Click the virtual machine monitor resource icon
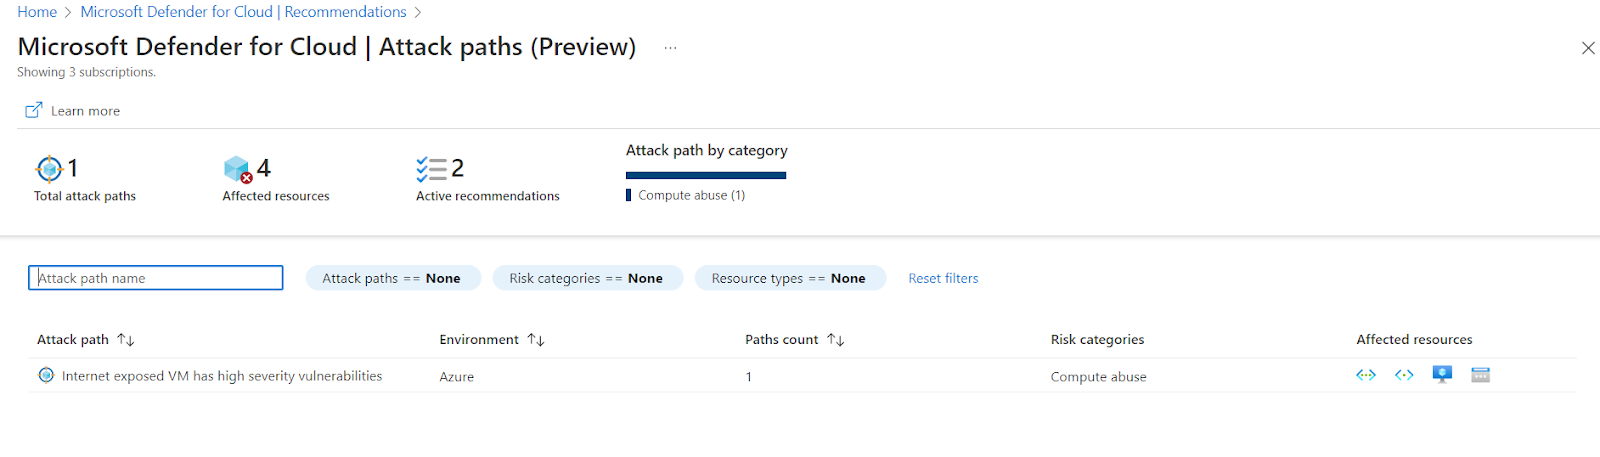 tap(1442, 374)
